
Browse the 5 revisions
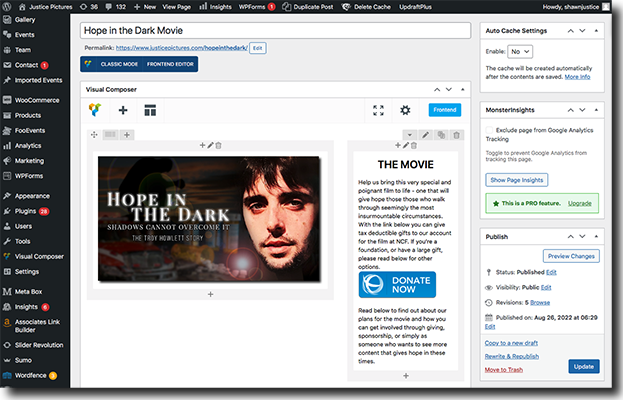click(540, 302)
